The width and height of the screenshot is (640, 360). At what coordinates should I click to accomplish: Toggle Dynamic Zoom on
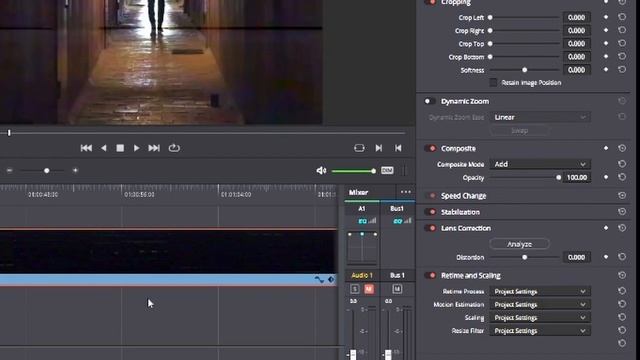(429, 101)
